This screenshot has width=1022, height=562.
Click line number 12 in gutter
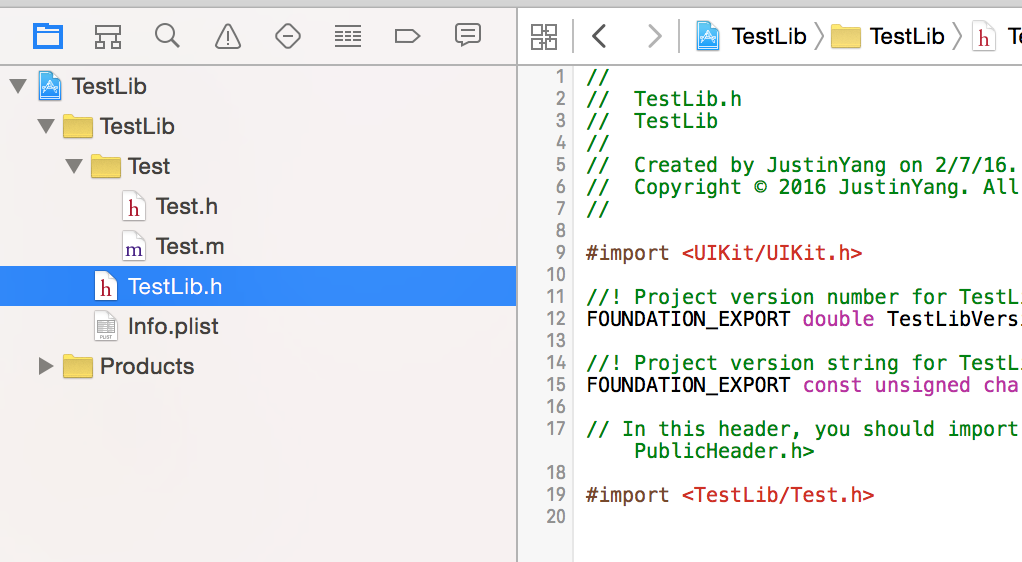pyautogui.click(x=556, y=319)
